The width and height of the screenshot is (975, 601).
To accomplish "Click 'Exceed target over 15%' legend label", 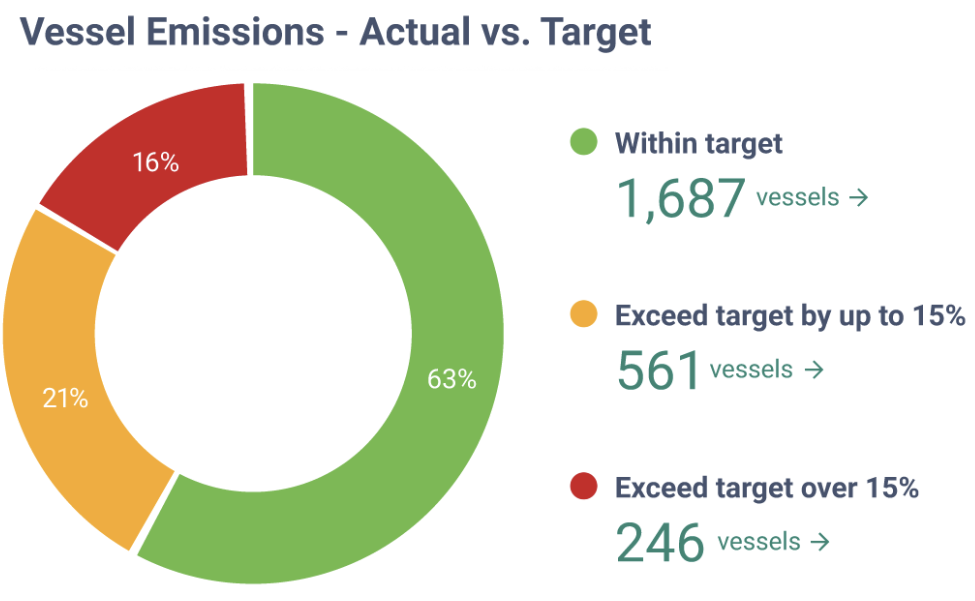I will tap(766, 489).
